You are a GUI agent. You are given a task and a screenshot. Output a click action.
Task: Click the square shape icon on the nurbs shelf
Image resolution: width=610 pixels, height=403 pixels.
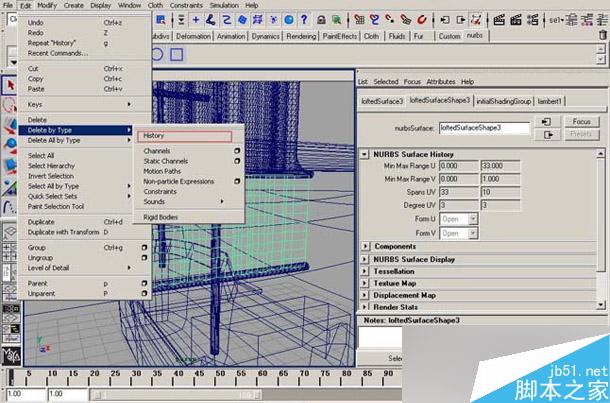(x=176, y=54)
